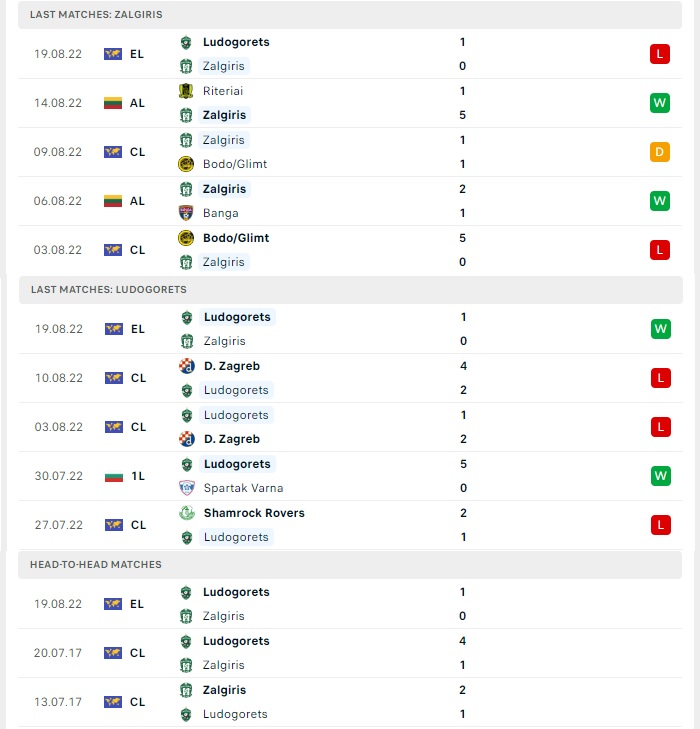700x729 pixels.
Task: Click the Banga club crest icon
Action: [x=186, y=213]
